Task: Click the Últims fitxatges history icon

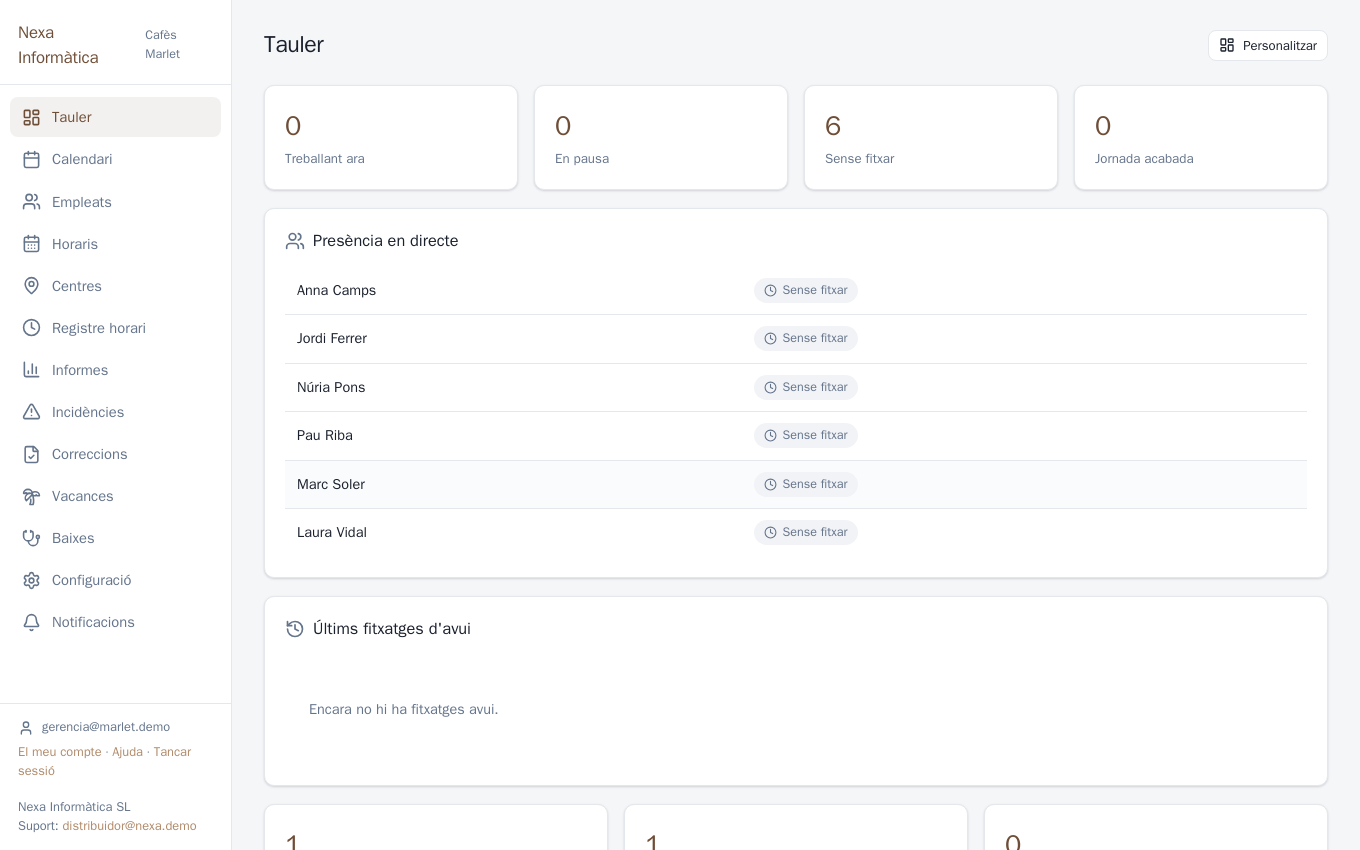Action: (x=295, y=629)
